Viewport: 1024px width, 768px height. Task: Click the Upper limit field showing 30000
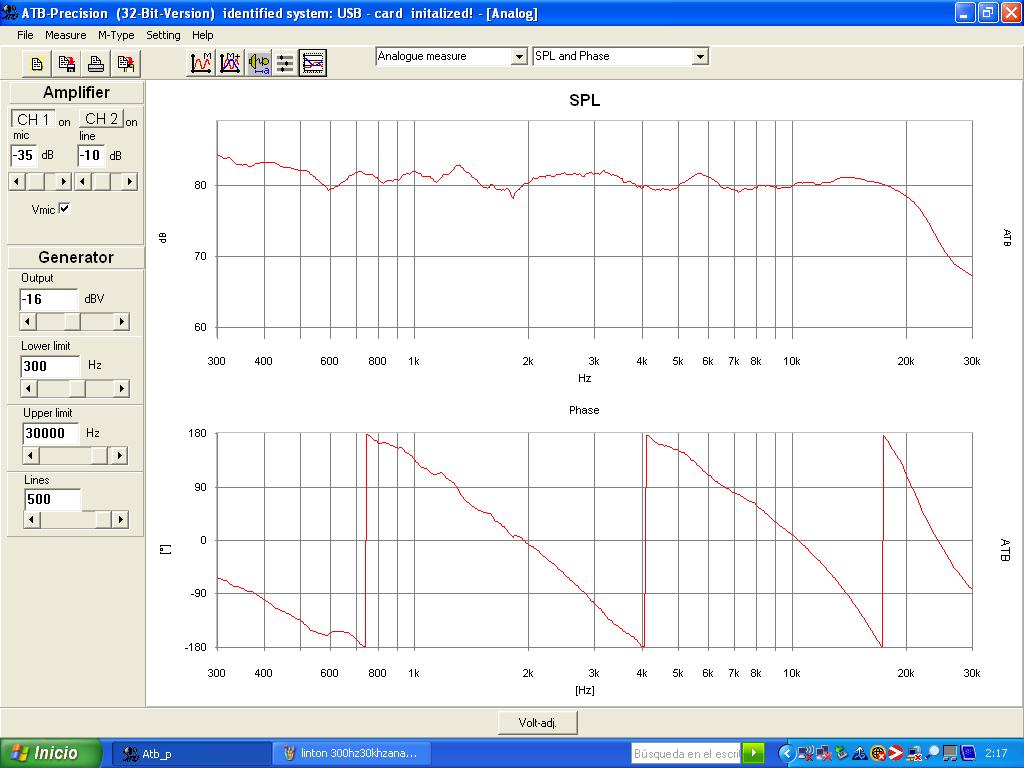[x=51, y=433]
